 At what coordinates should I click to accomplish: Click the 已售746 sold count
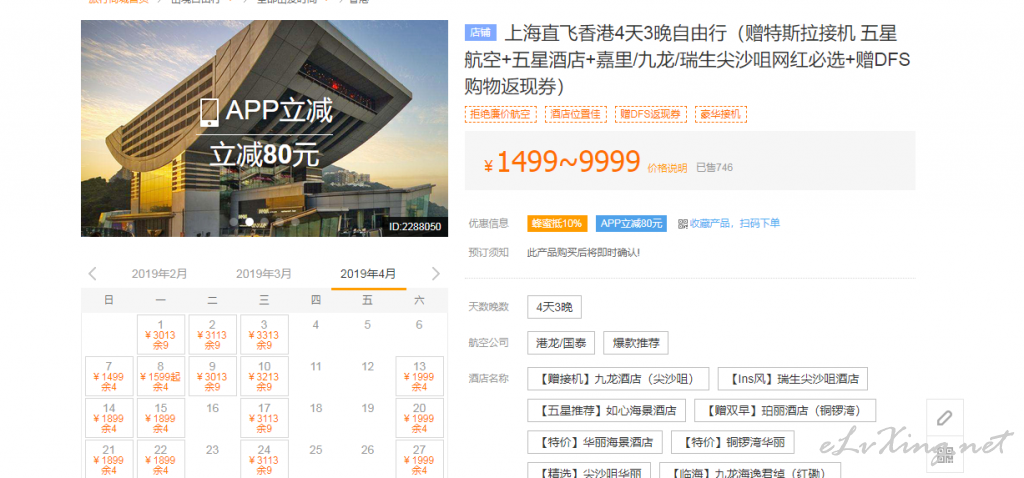(x=714, y=168)
